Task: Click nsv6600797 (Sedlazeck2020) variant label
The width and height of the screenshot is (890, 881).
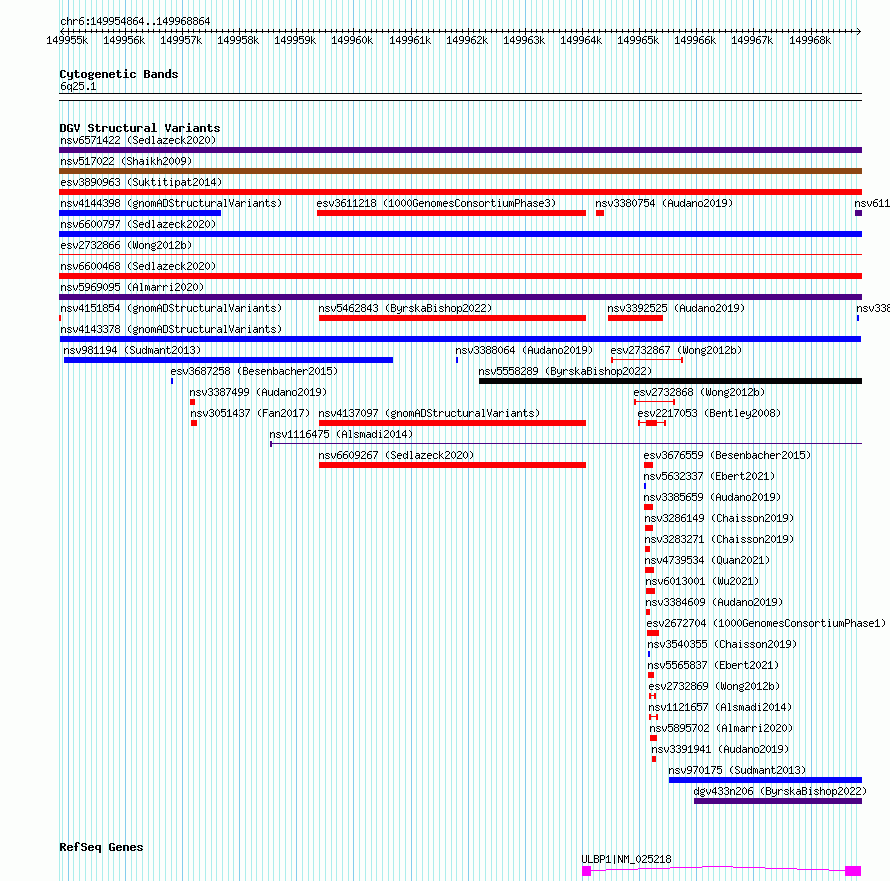Action: (x=138, y=224)
